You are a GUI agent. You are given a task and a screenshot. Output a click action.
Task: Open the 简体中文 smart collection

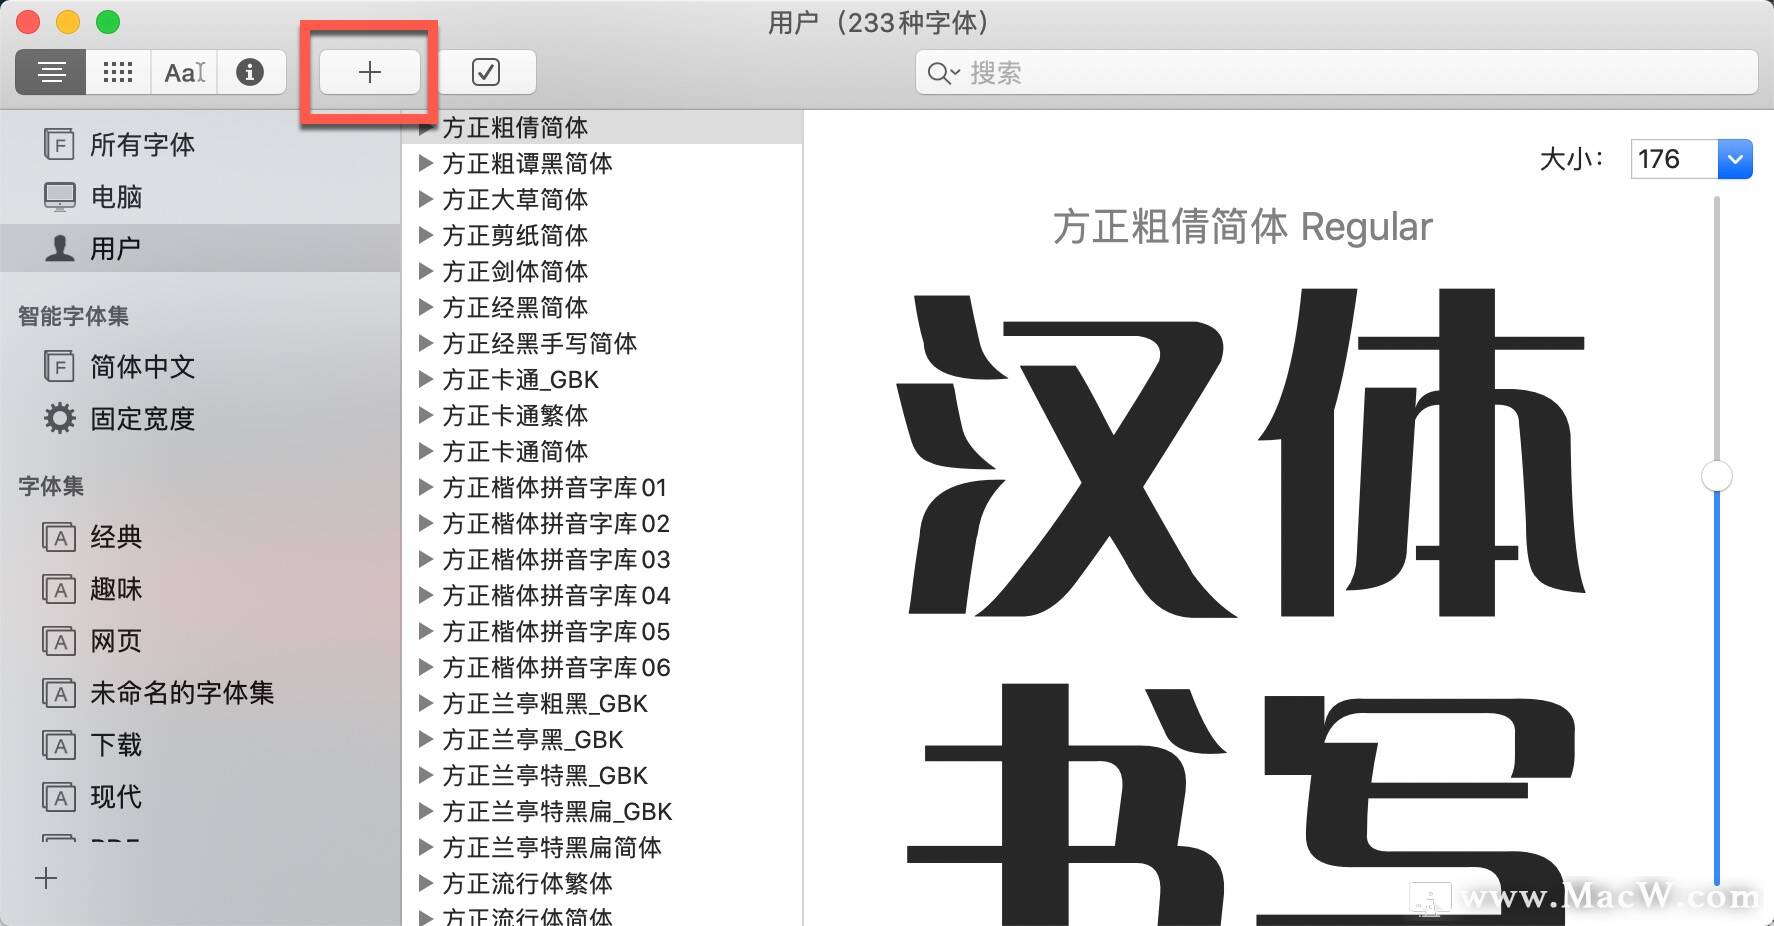(140, 367)
